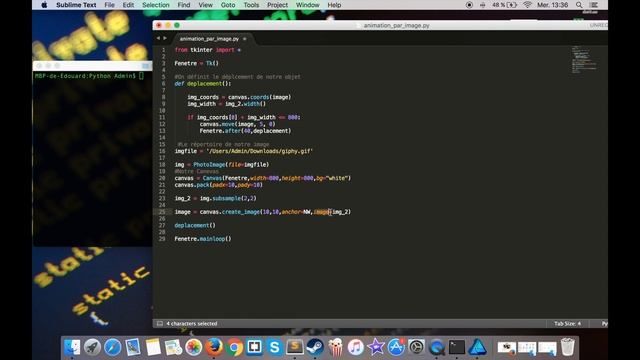This screenshot has height=360, width=640.
Task: Click battery 48% status in menu bar
Action: click(504, 5)
